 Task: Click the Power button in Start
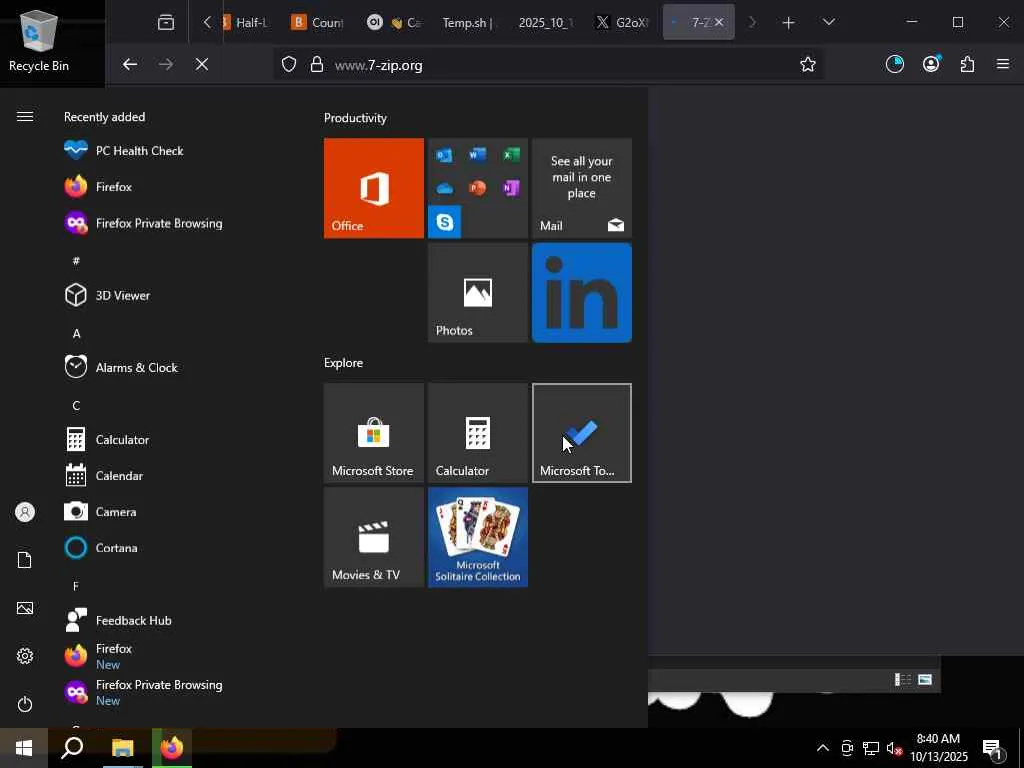(25, 704)
